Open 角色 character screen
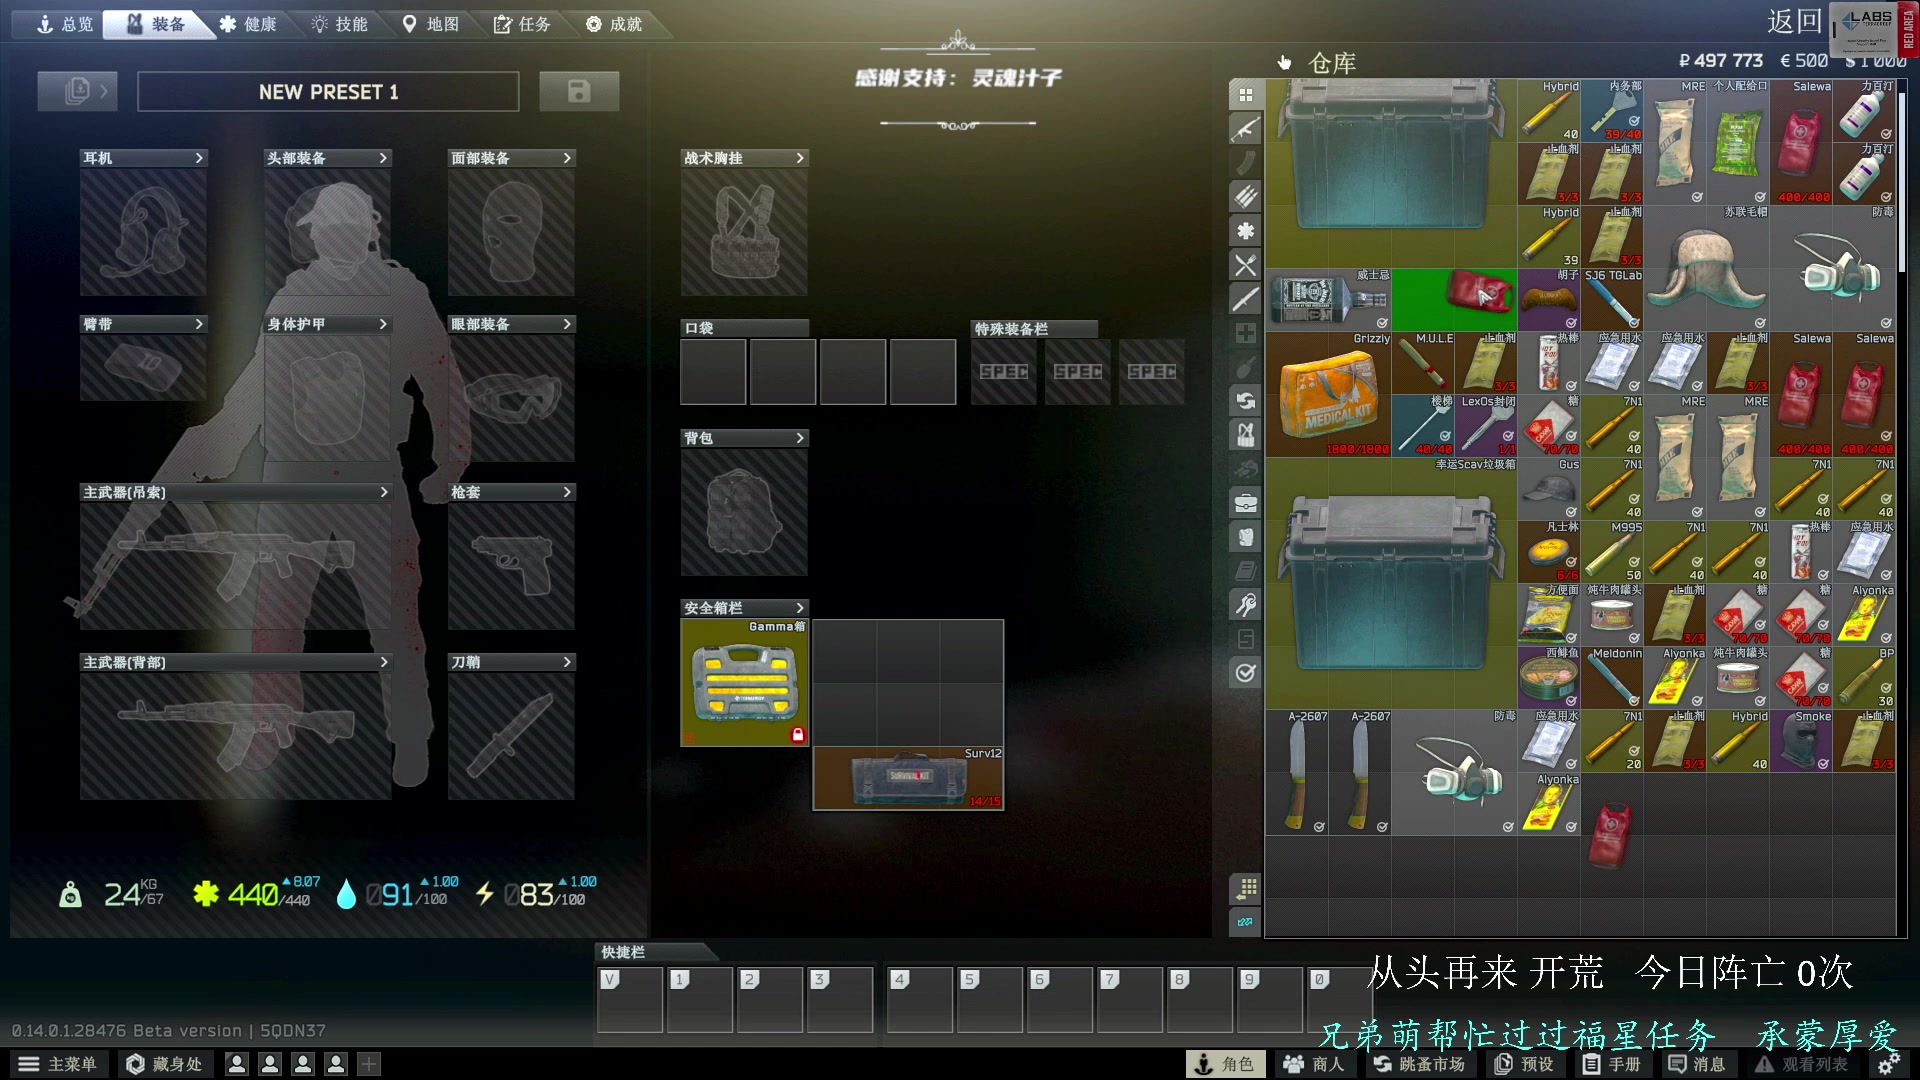This screenshot has height=1080, width=1920. click(1225, 1064)
